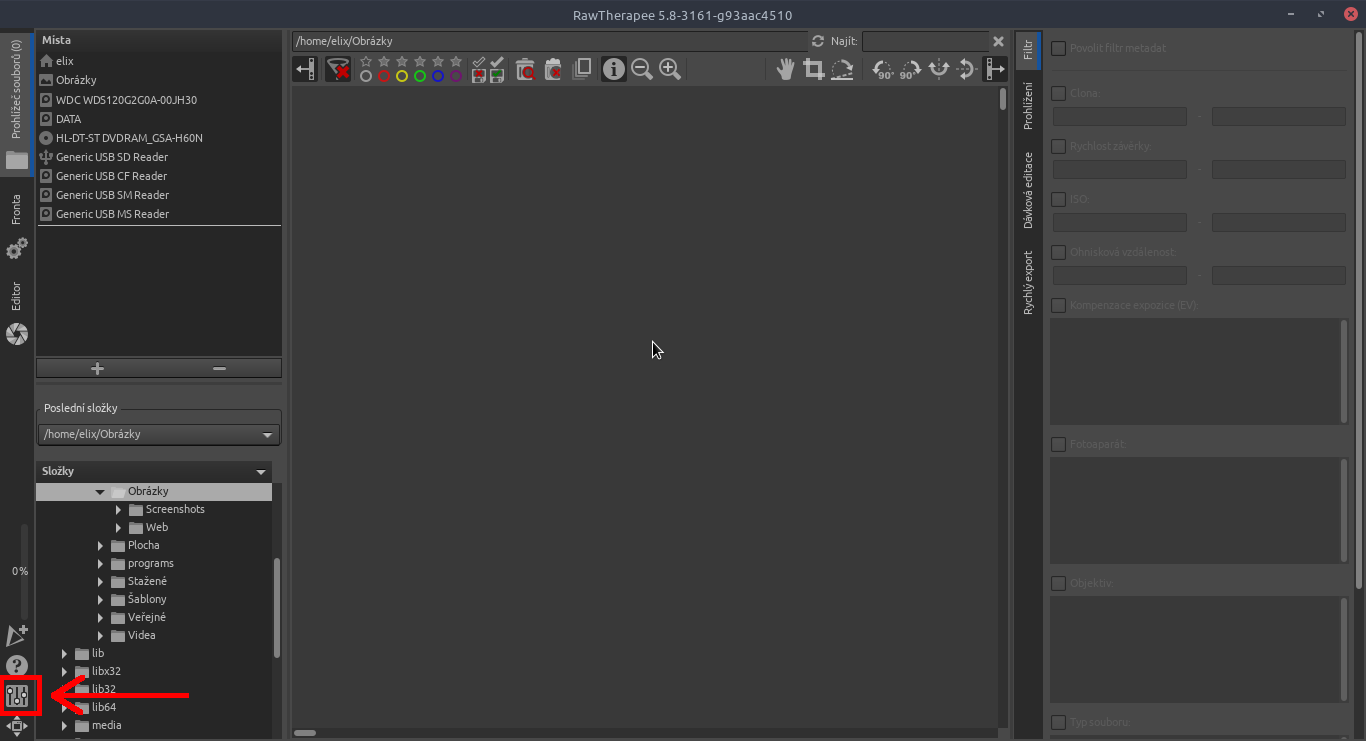1366x741 pixels.
Task: Tick the Objektiv checkbox
Action: pos(1058,583)
